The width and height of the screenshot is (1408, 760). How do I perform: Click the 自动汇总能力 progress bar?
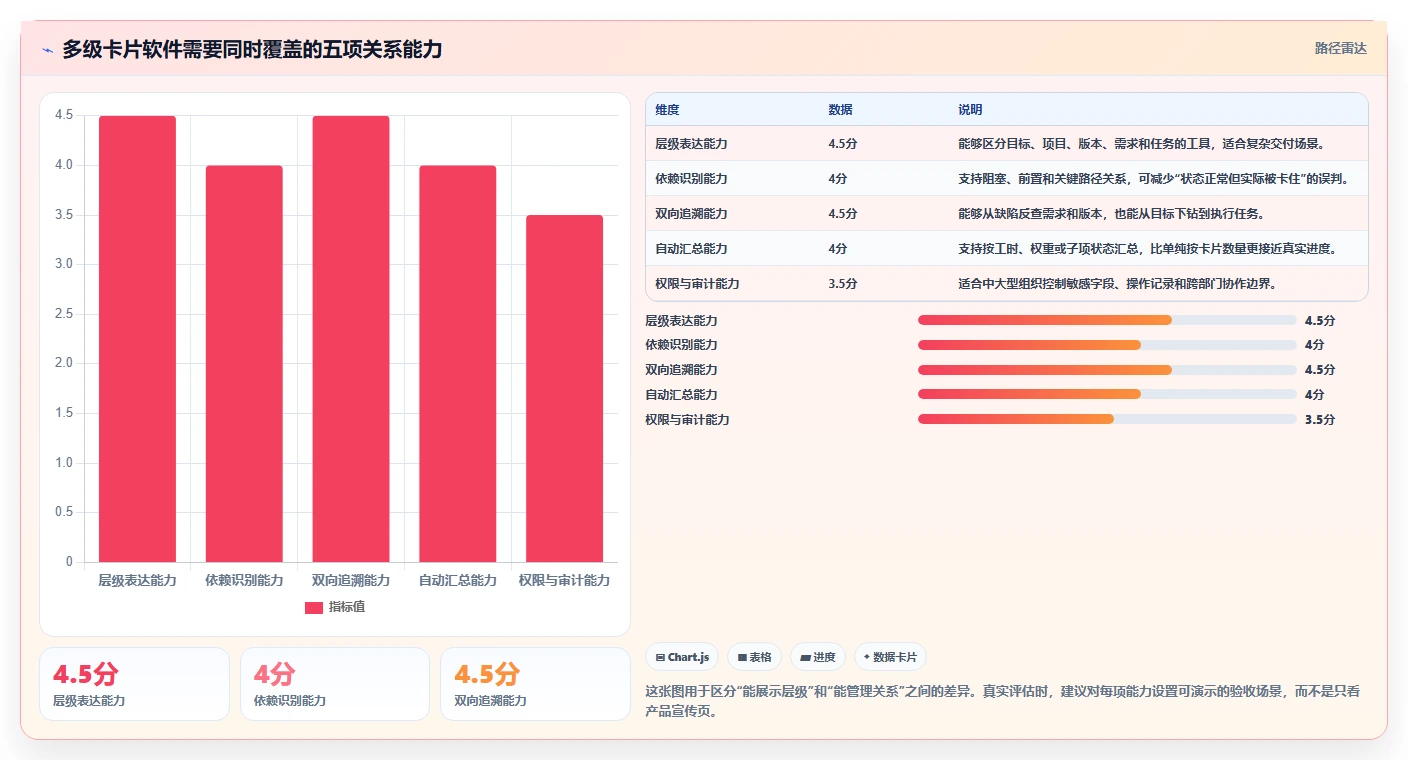(1107, 394)
